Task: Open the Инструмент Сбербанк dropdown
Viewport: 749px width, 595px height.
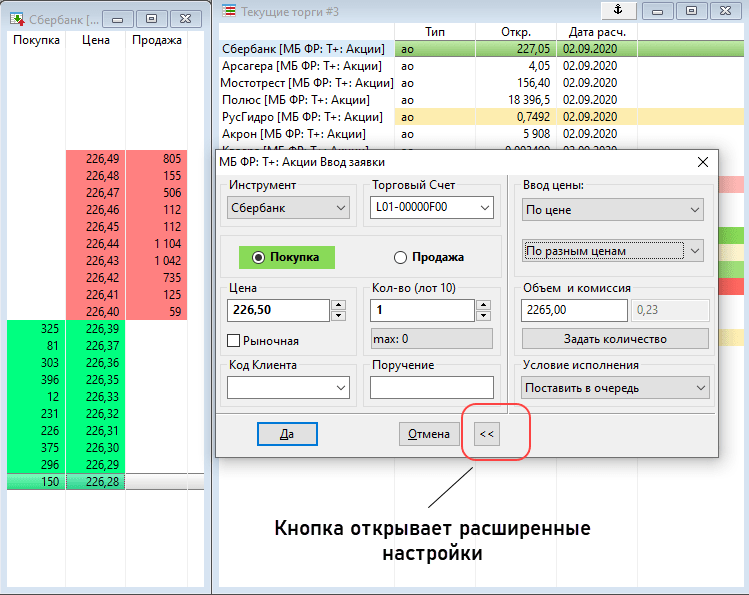Action: point(288,208)
